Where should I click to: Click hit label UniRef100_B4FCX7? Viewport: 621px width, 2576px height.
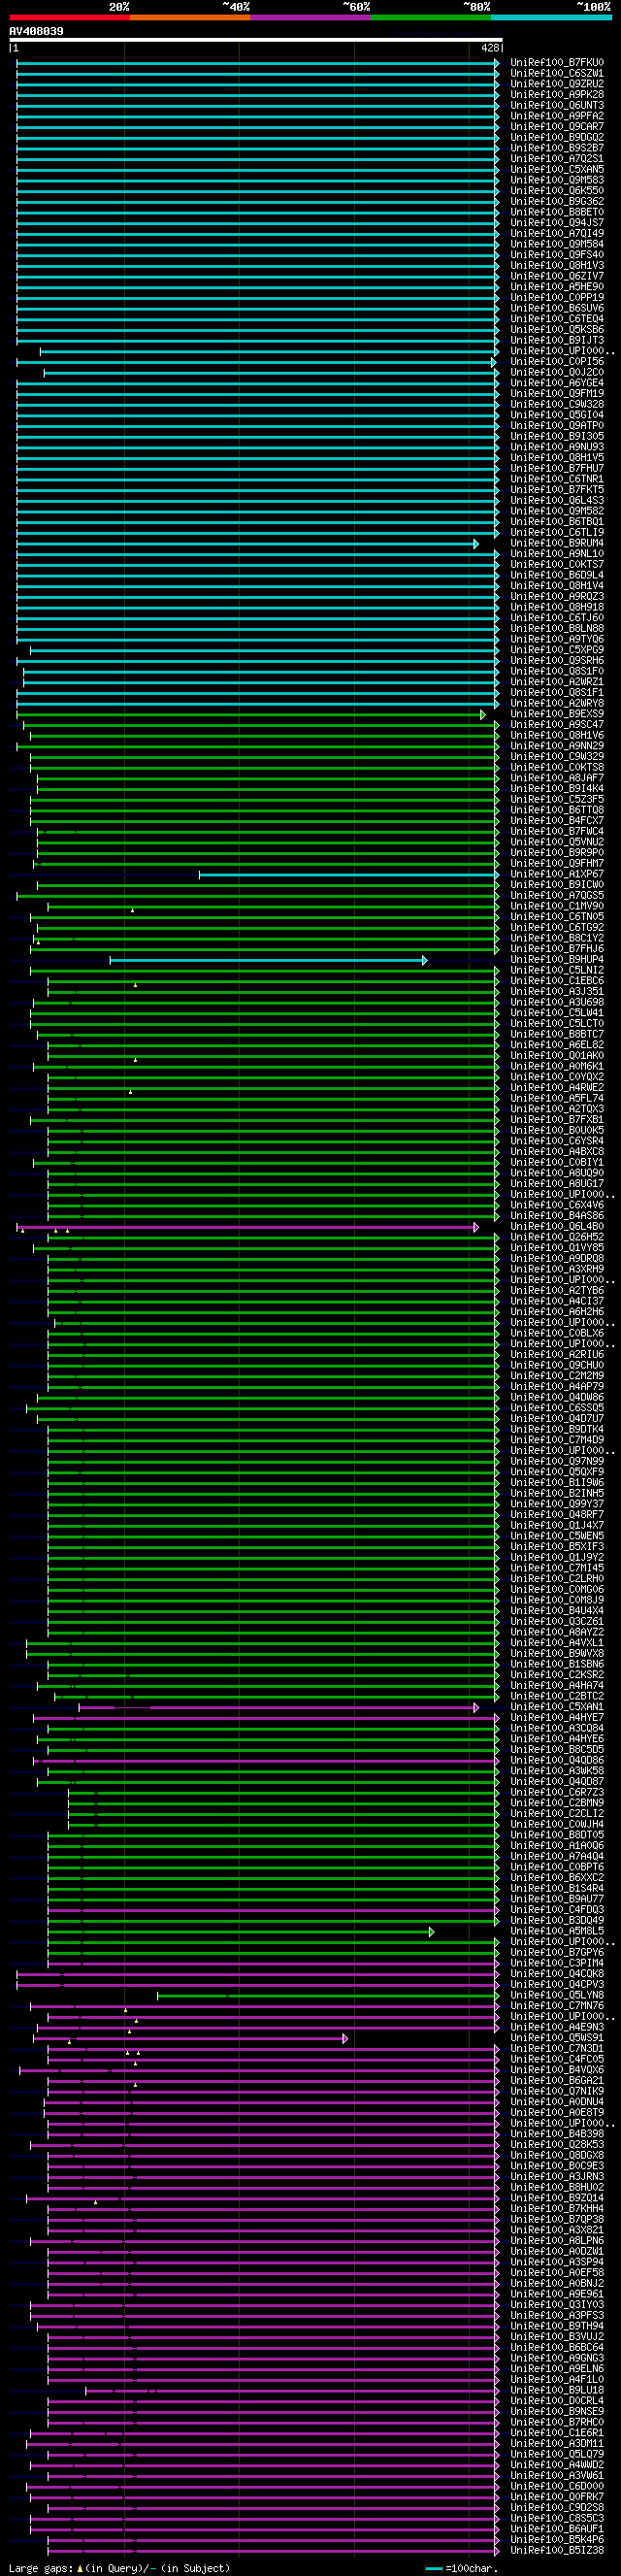[557, 821]
